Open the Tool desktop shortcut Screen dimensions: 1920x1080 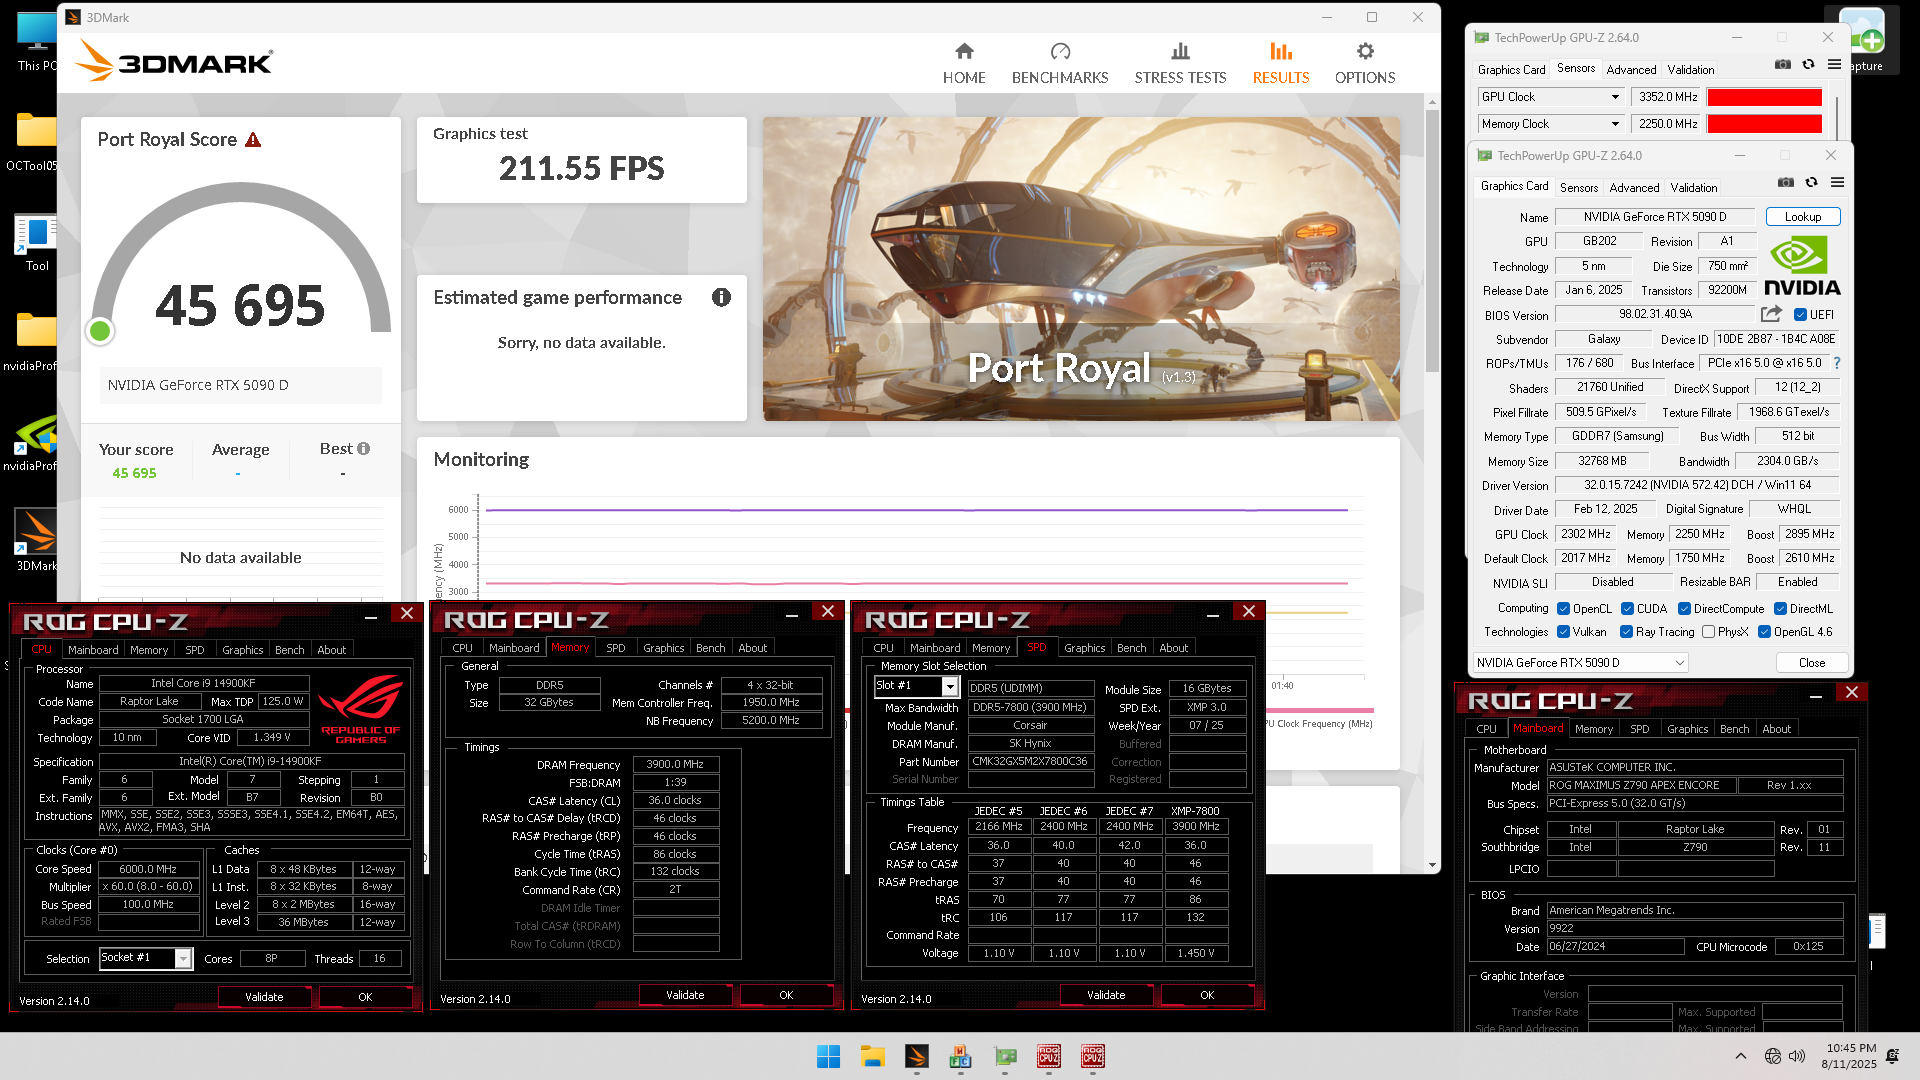coord(36,243)
